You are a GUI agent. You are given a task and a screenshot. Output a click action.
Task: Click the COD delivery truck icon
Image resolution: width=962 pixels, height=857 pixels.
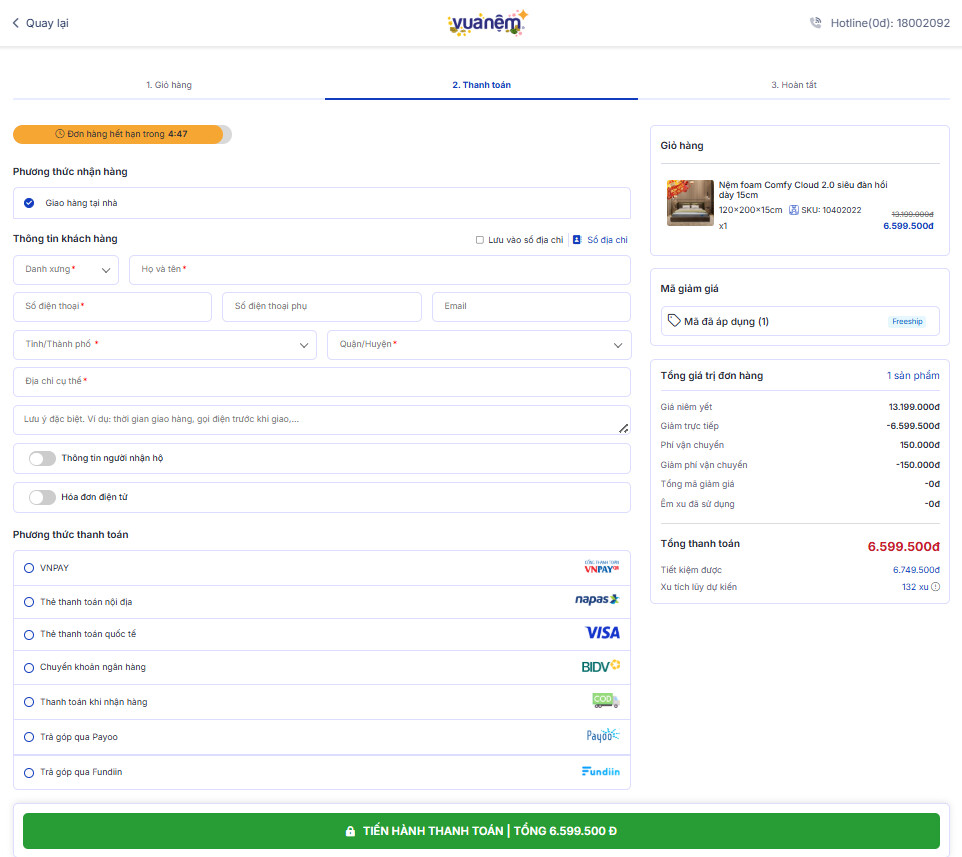(605, 701)
